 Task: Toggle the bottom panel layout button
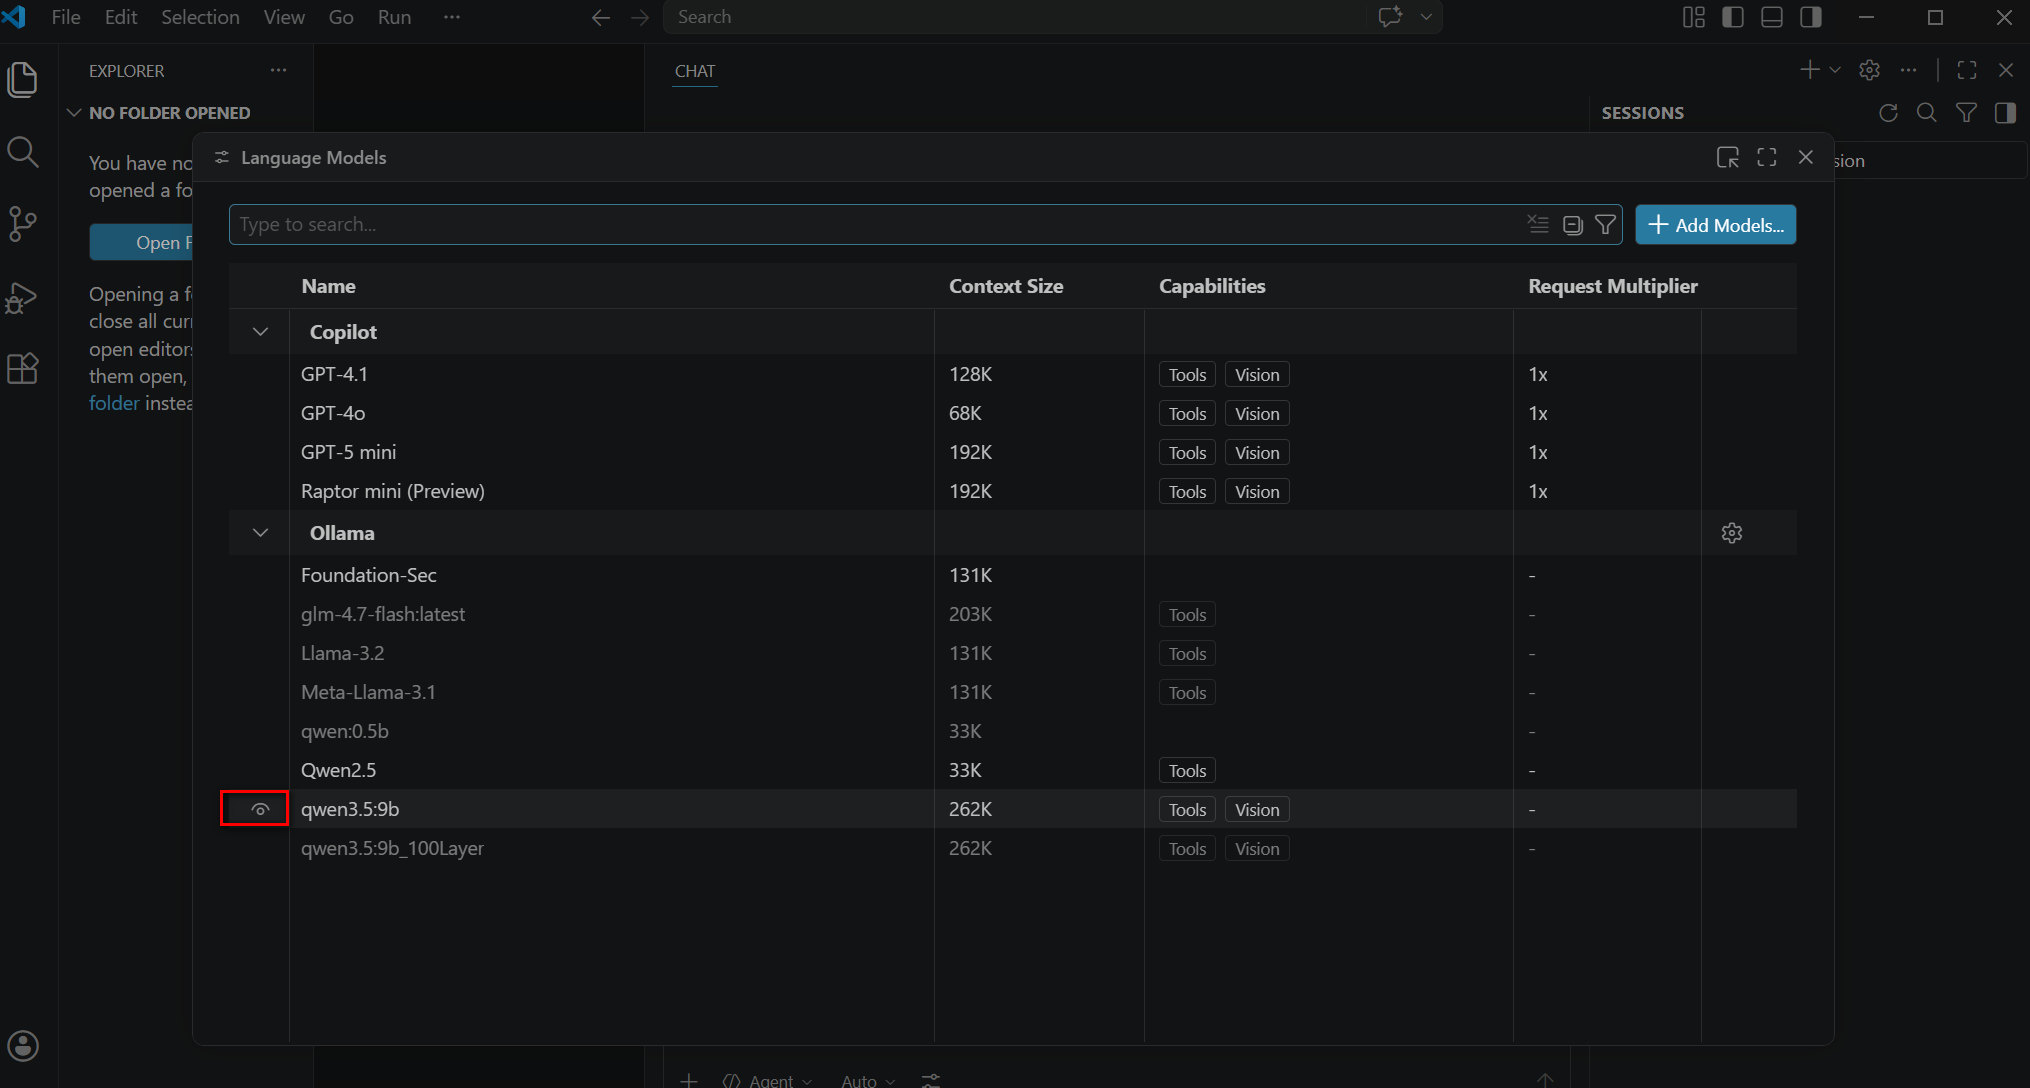pyautogui.click(x=1772, y=17)
